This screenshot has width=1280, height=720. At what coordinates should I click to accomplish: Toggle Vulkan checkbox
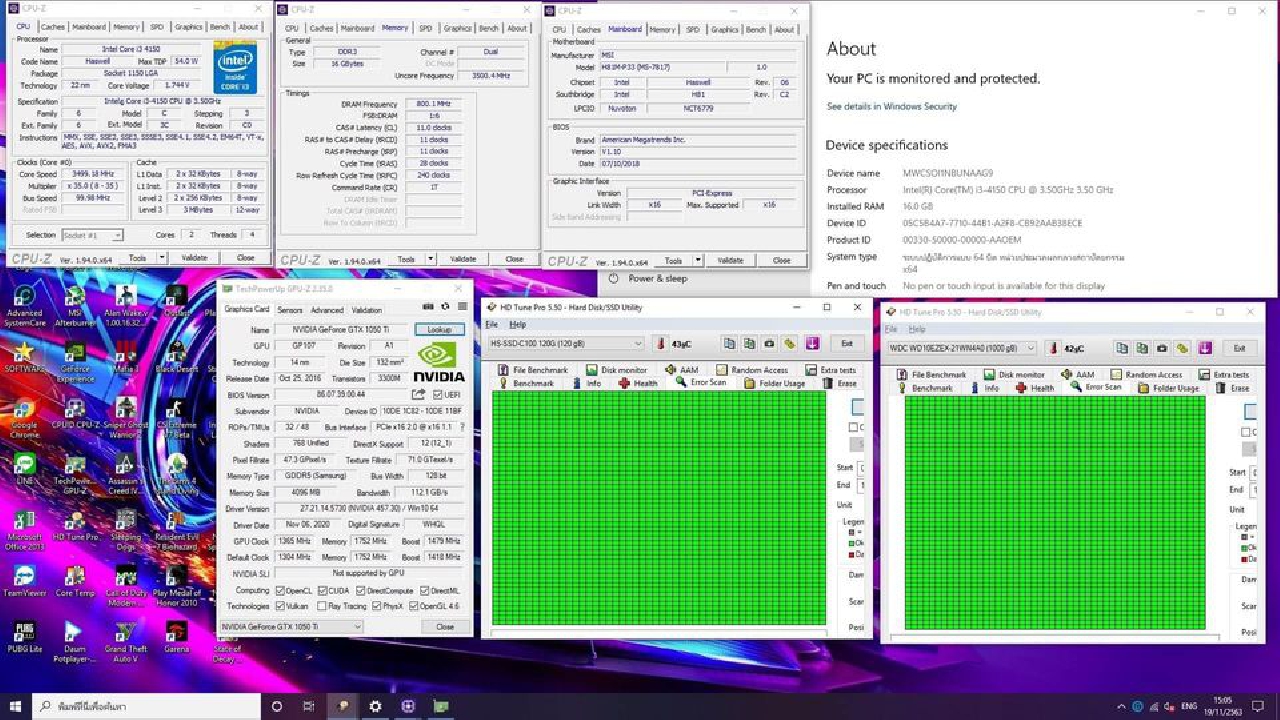point(280,606)
